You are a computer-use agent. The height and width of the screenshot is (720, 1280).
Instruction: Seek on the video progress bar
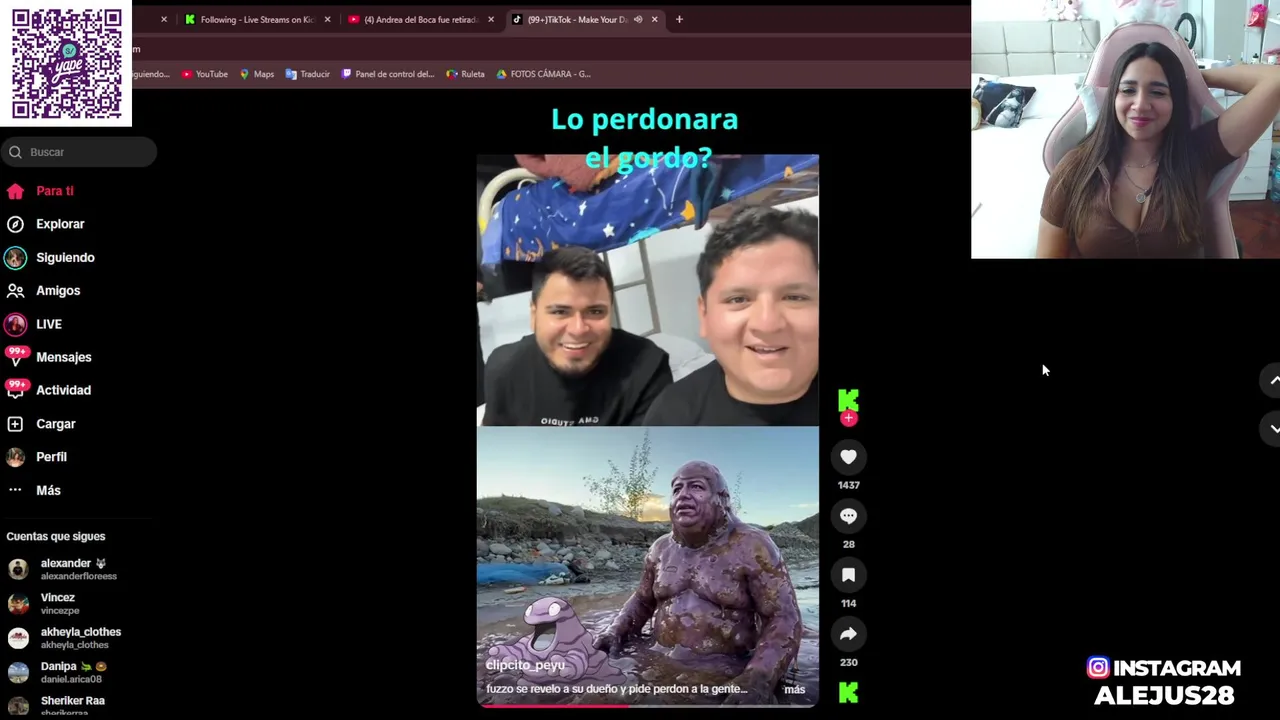pyautogui.click(x=647, y=706)
